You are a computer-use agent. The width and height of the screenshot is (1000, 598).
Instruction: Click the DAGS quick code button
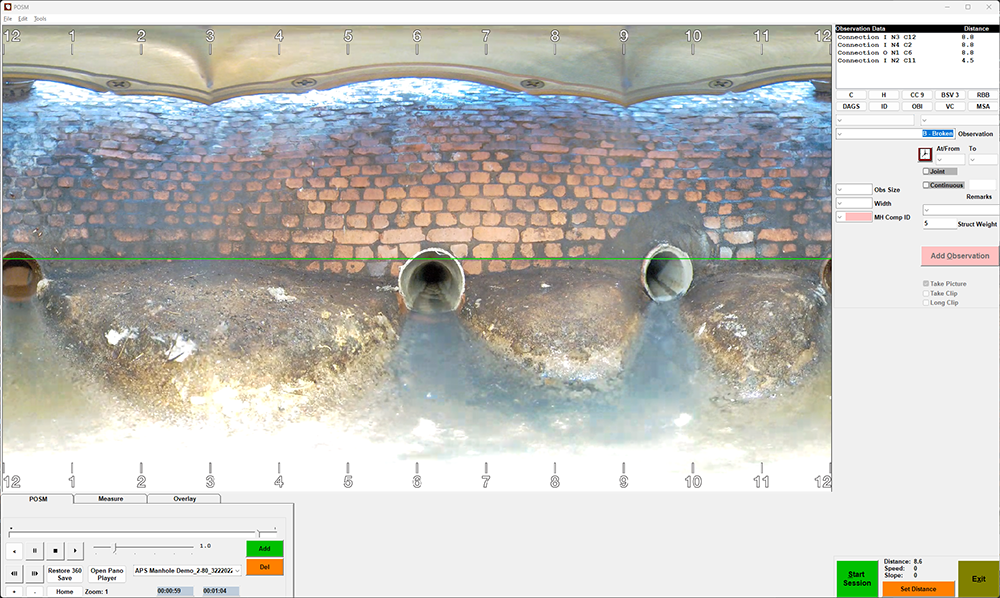click(x=851, y=106)
